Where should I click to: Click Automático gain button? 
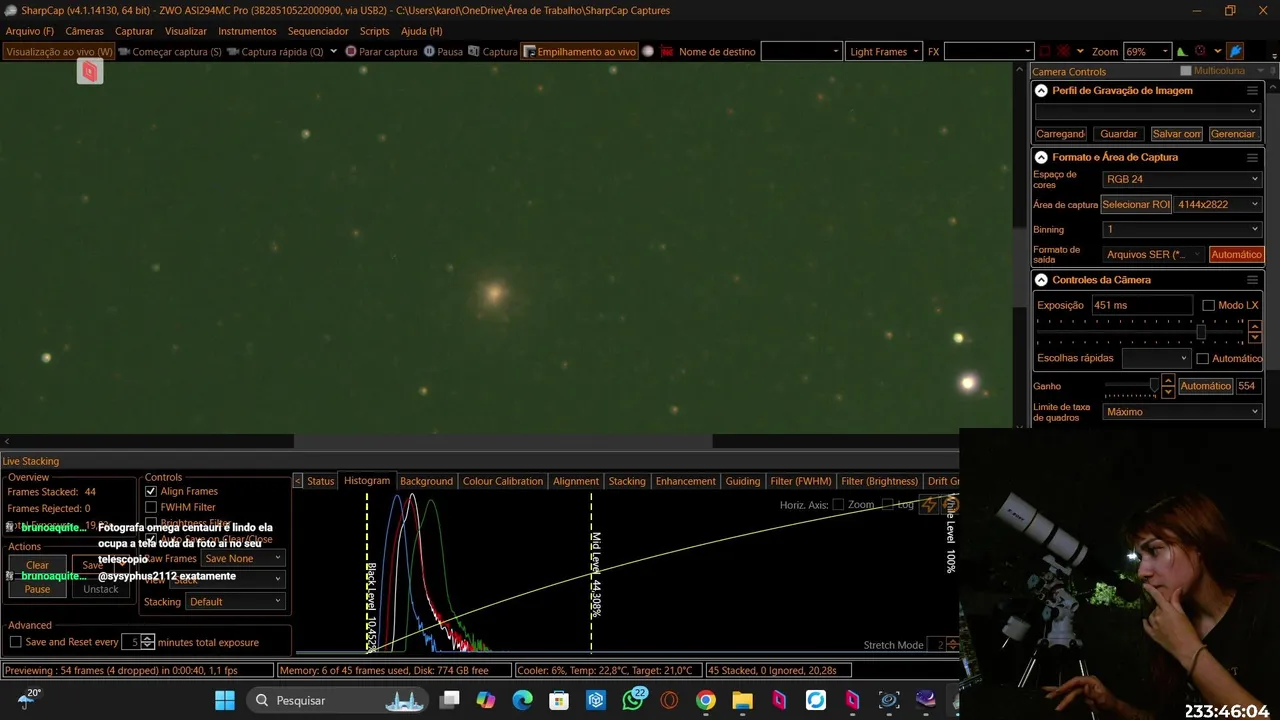click(1205, 386)
